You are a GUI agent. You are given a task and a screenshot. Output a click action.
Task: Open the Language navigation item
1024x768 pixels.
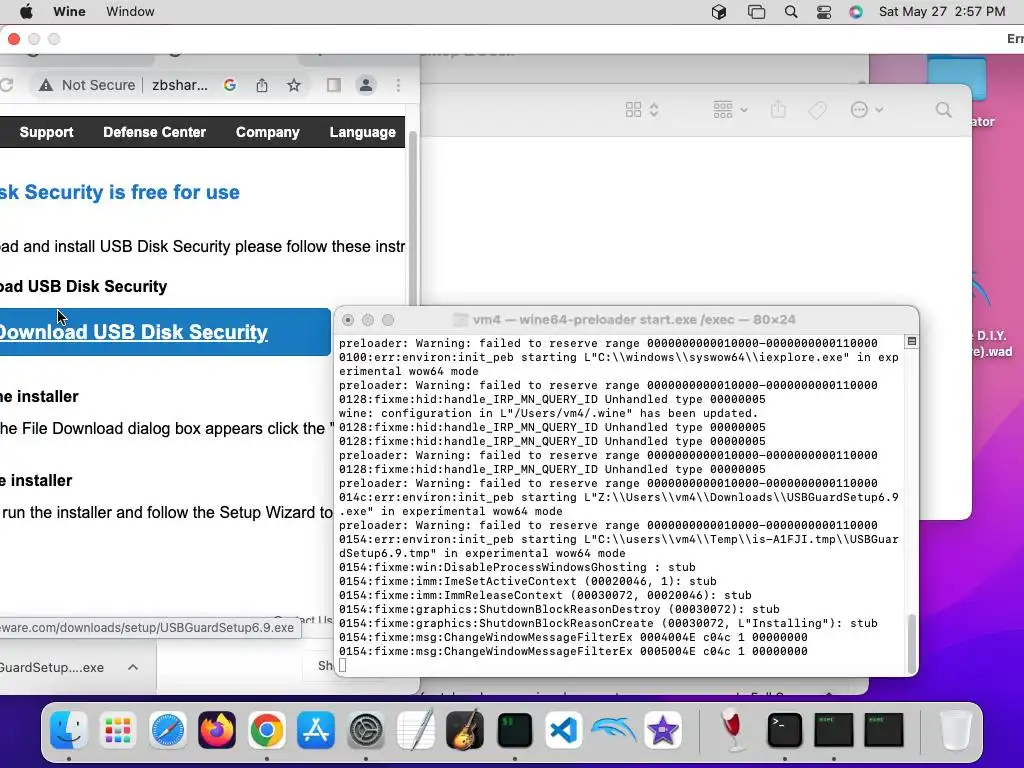tap(362, 132)
